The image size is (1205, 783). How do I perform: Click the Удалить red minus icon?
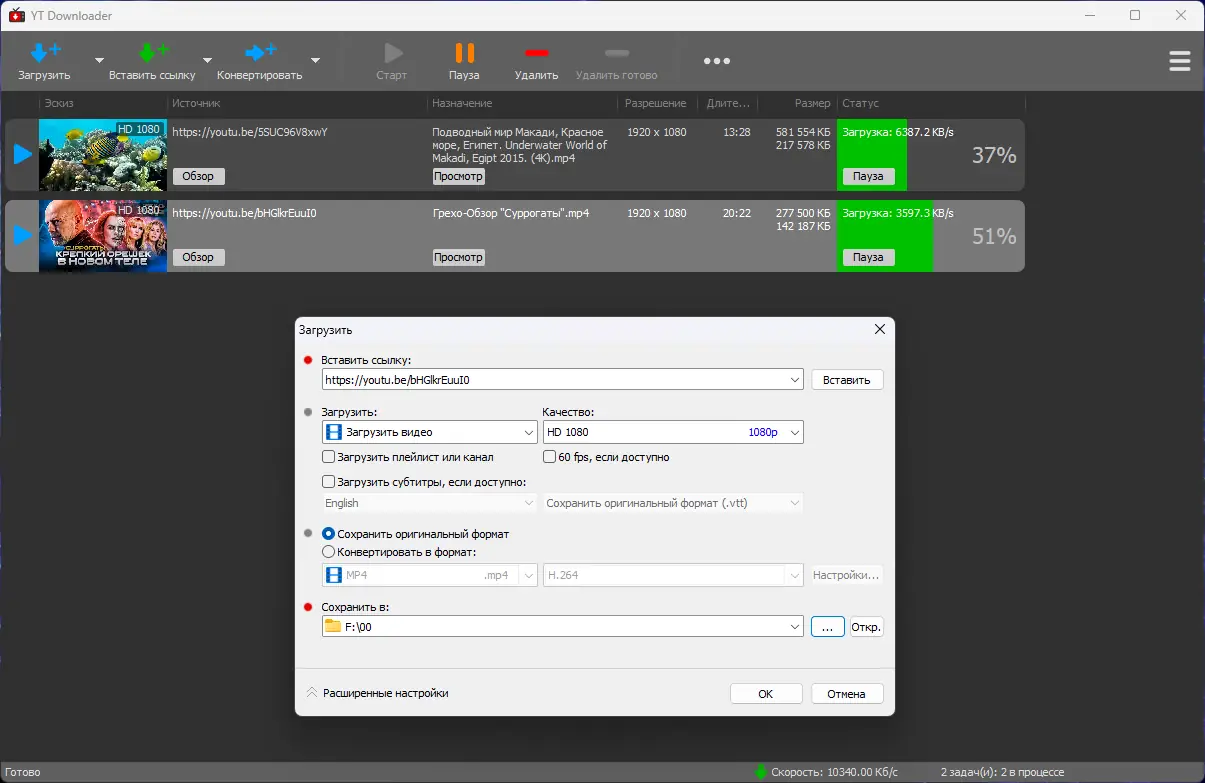pos(537,53)
